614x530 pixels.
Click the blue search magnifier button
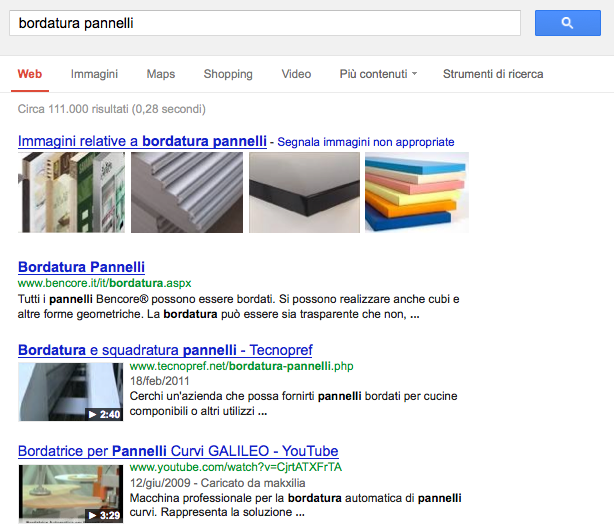point(567,23)
